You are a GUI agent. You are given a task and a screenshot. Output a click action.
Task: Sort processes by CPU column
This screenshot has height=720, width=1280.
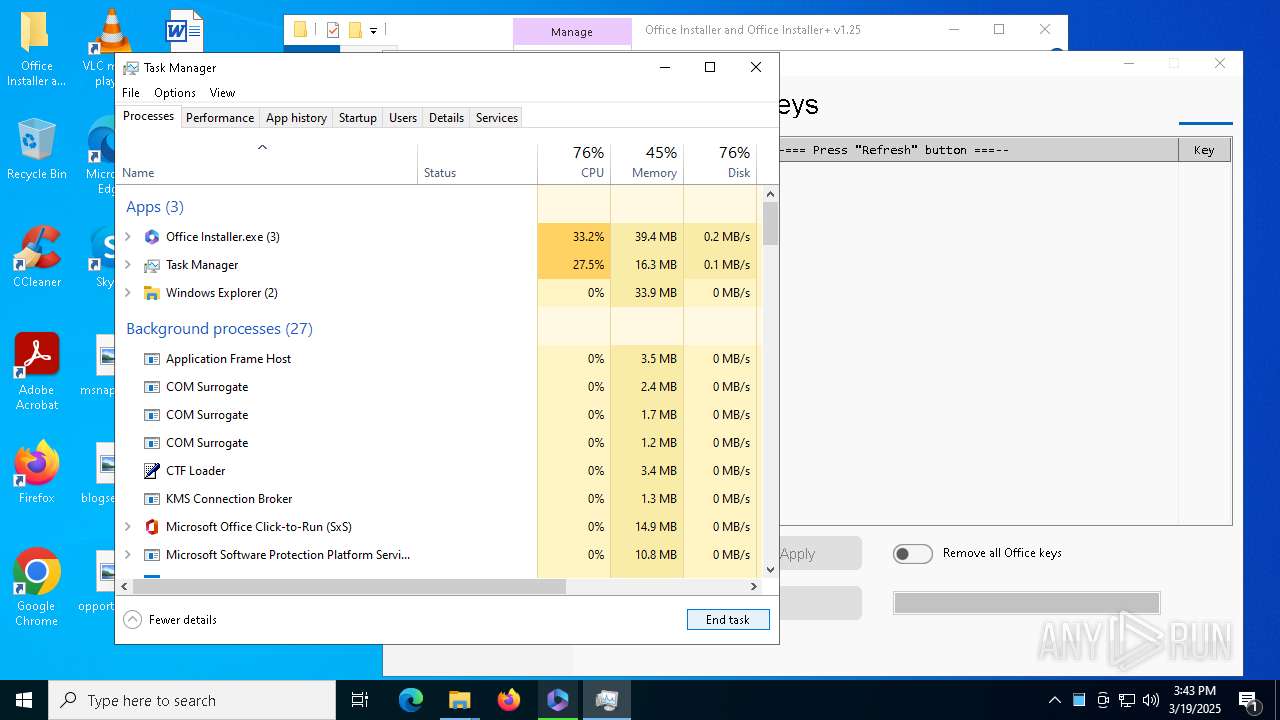coord(574,163)
